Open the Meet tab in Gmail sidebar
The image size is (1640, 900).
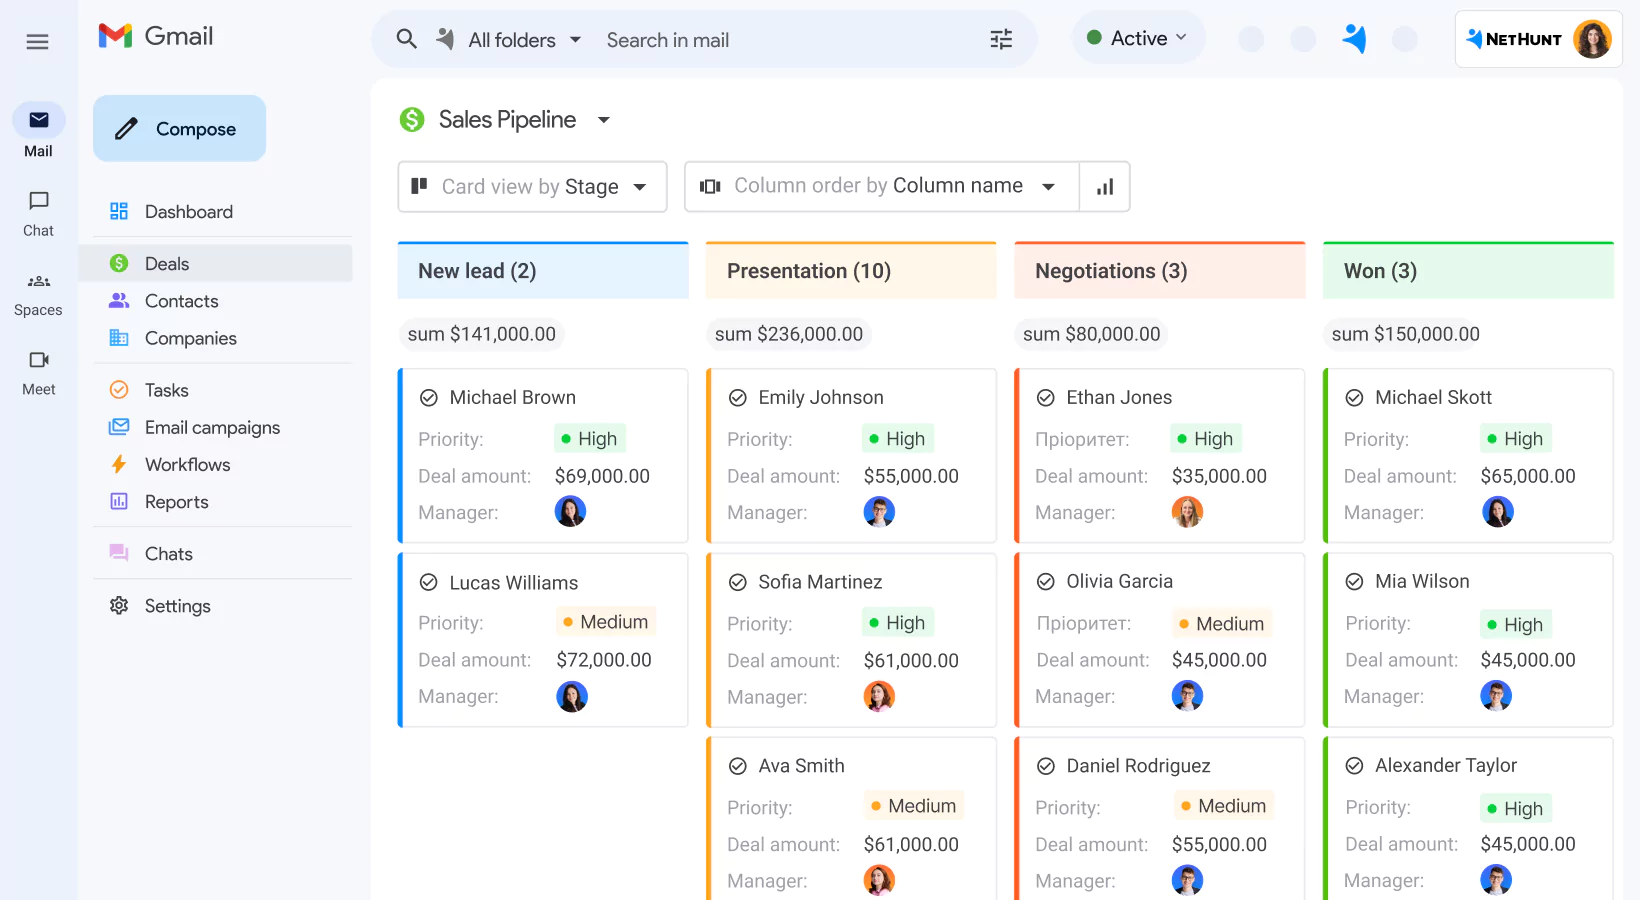[38, 372]
